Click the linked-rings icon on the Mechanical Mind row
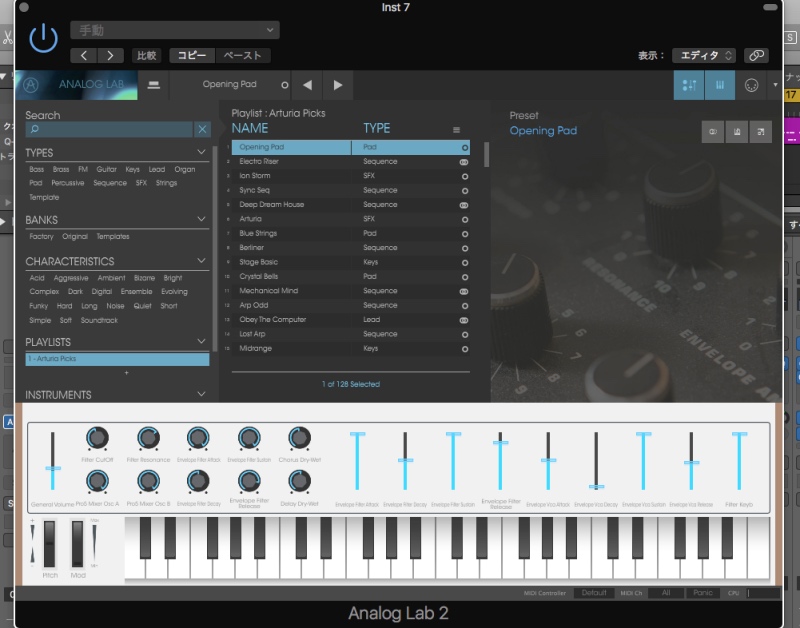 click(464, 291)
